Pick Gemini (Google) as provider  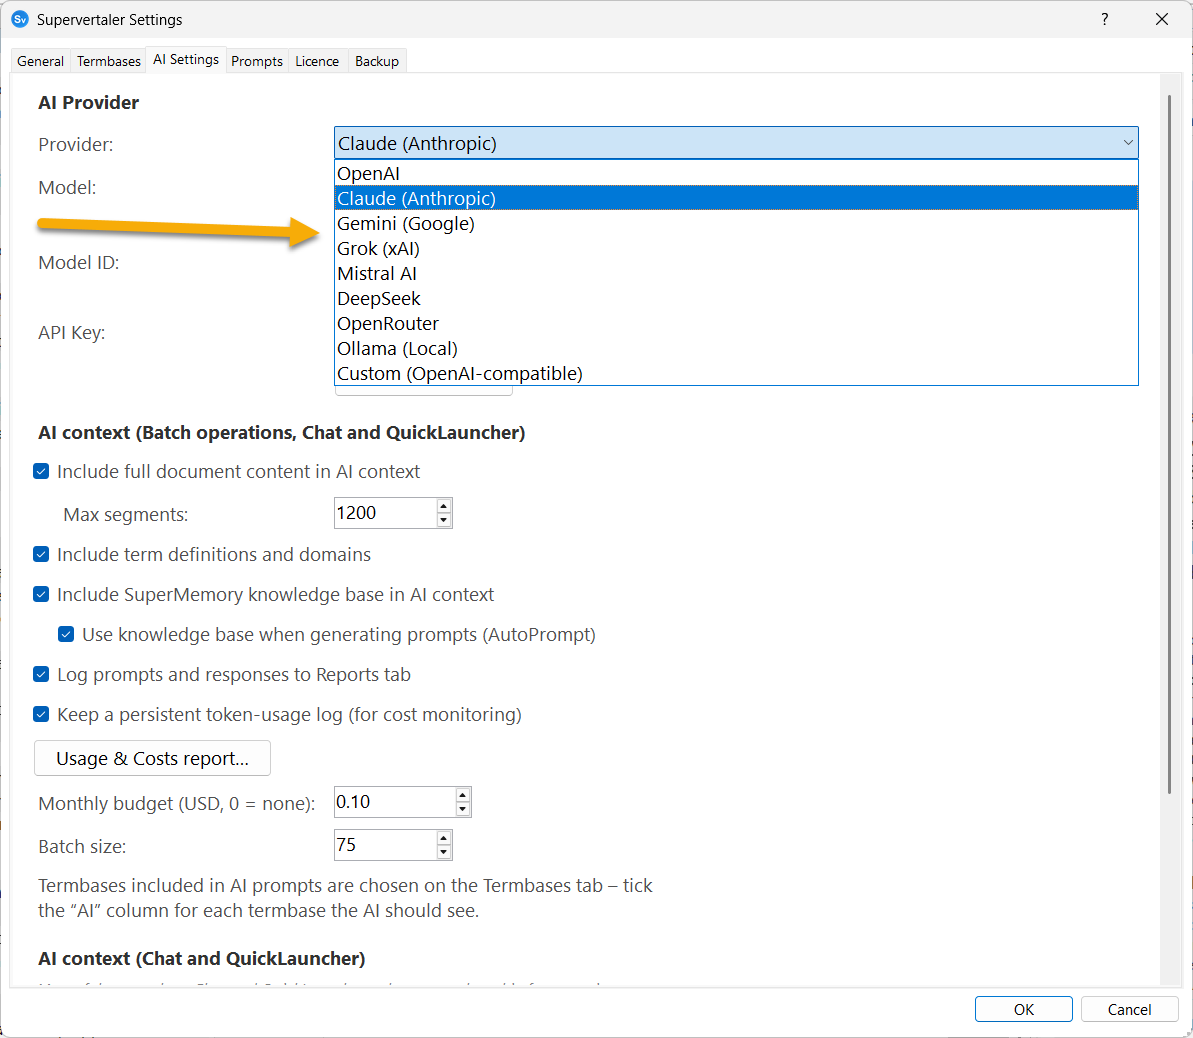tap(736, 224)
